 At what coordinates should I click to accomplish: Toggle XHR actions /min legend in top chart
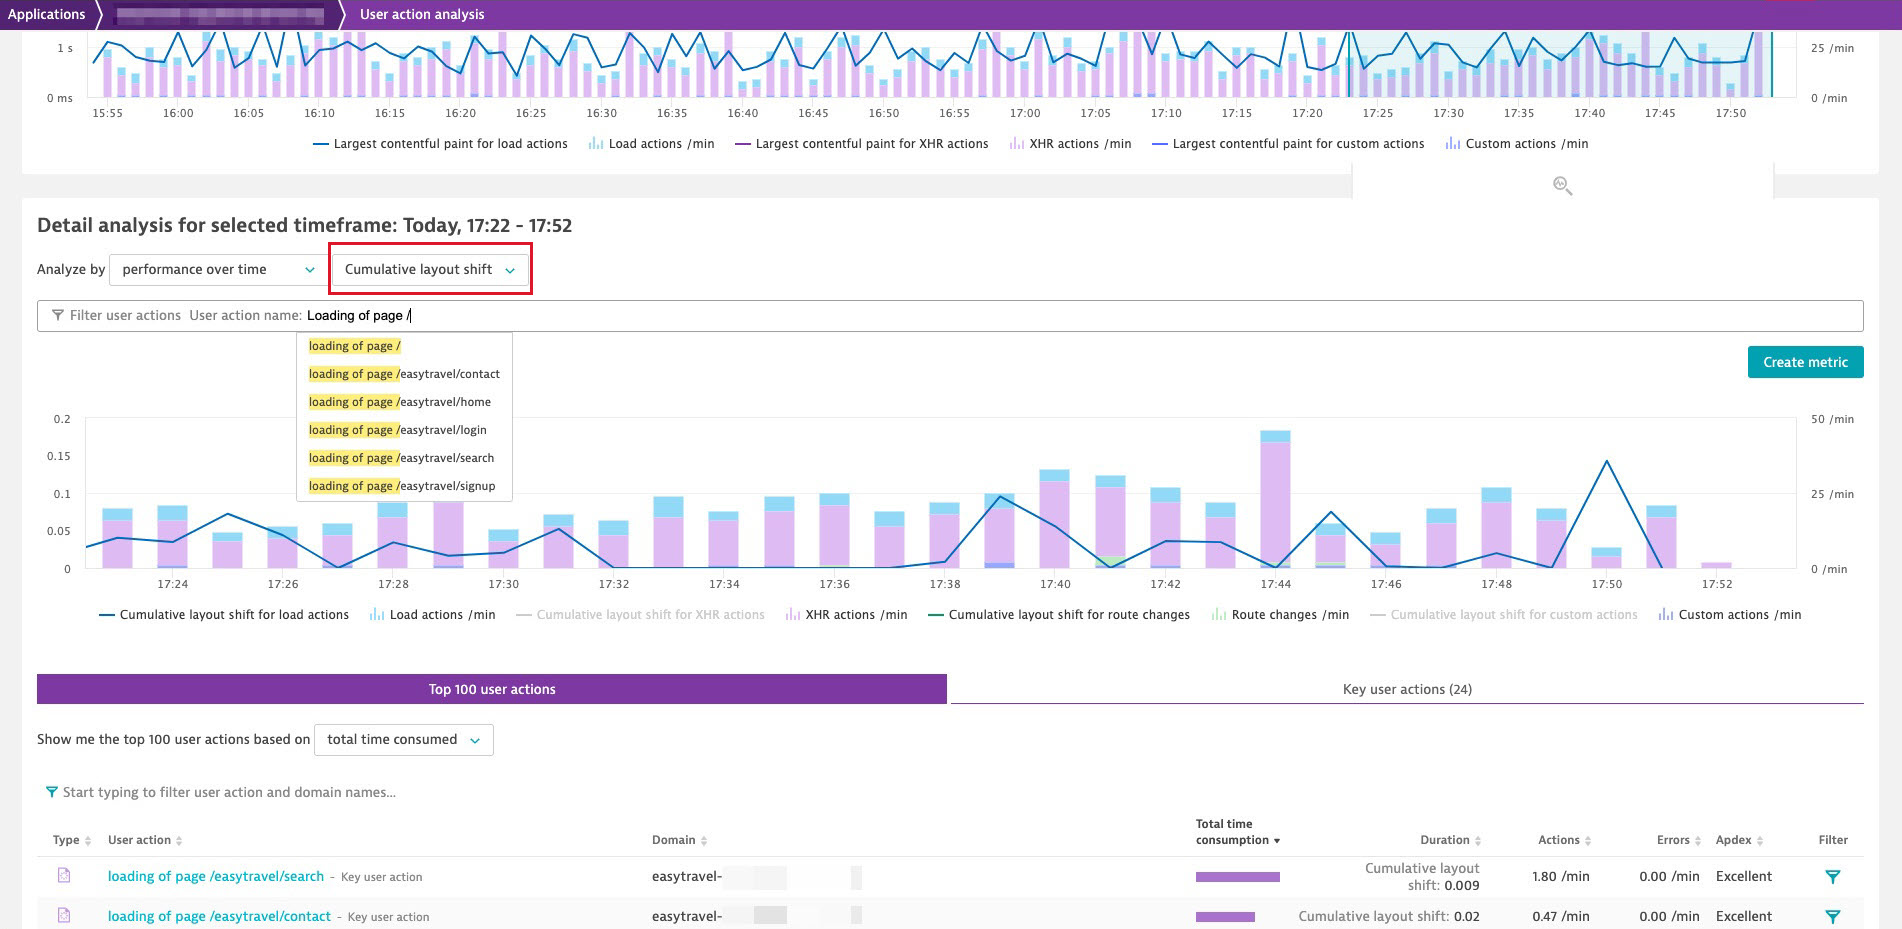pyautogui.click(x=1070, y=144)
